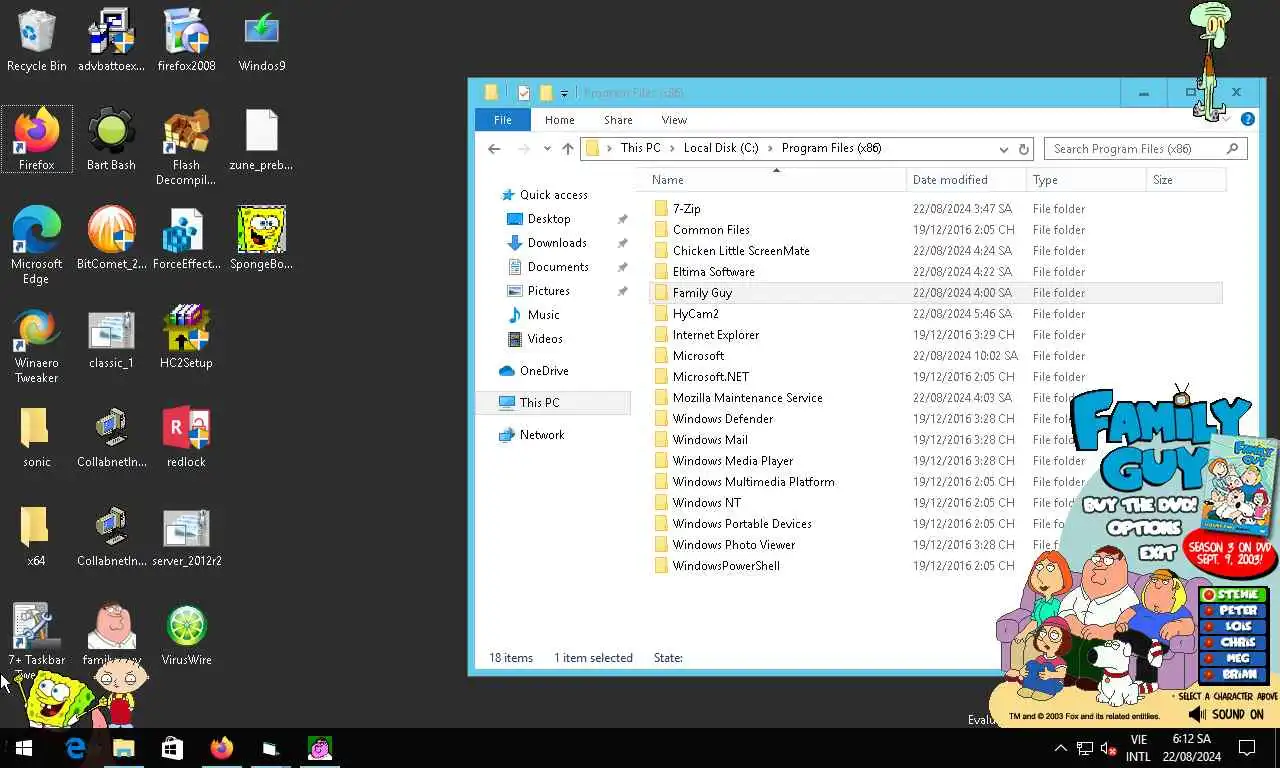Open the Recycle Bin desktop icon
Image resolution: width=1280 pixels, height=768 pixels.
[36, 40]
